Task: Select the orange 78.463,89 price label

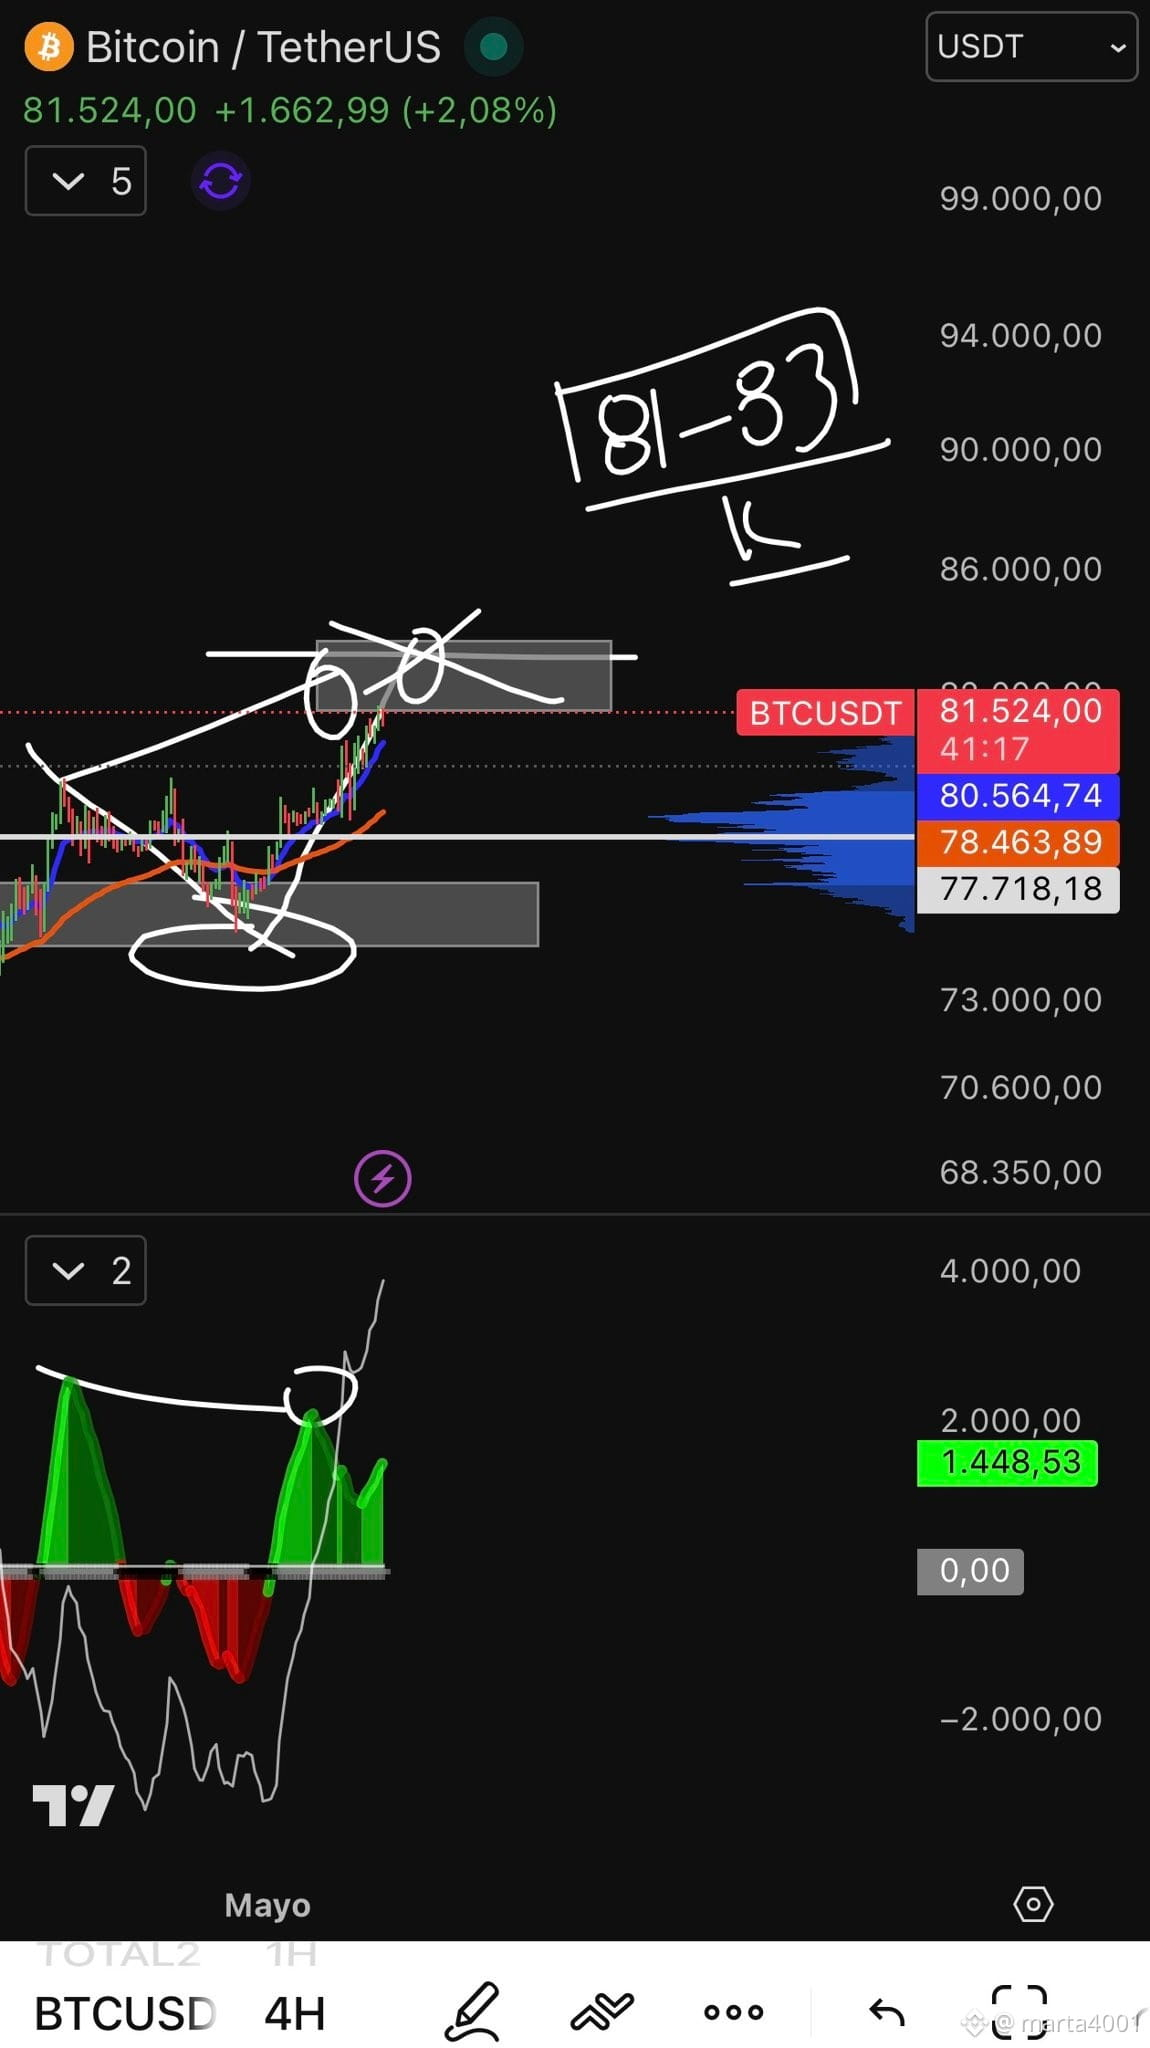Action: 1018,842
